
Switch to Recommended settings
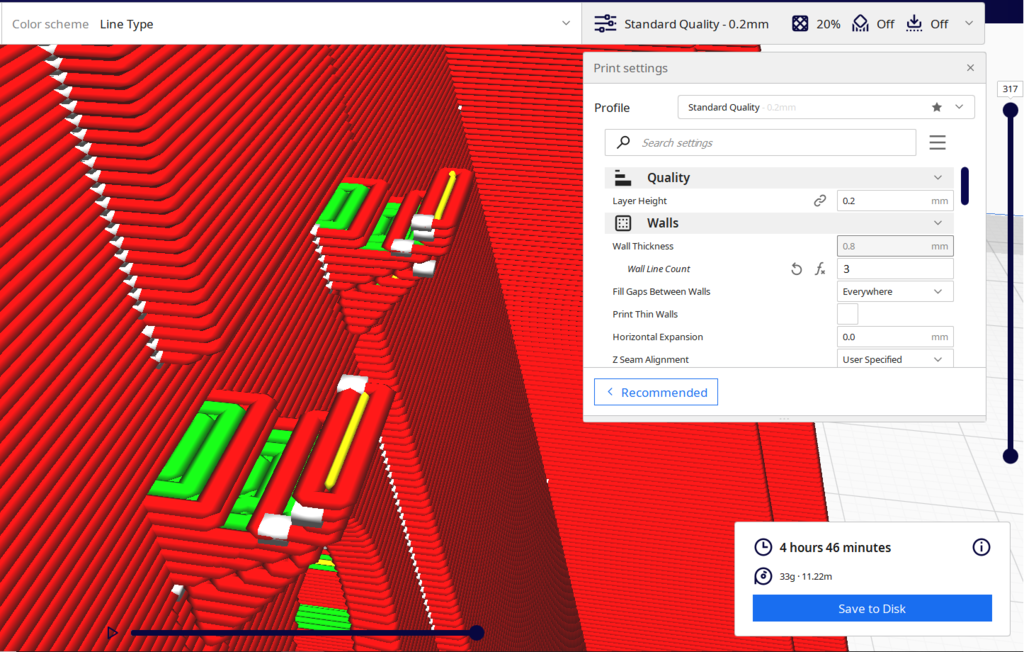[655, 393]
